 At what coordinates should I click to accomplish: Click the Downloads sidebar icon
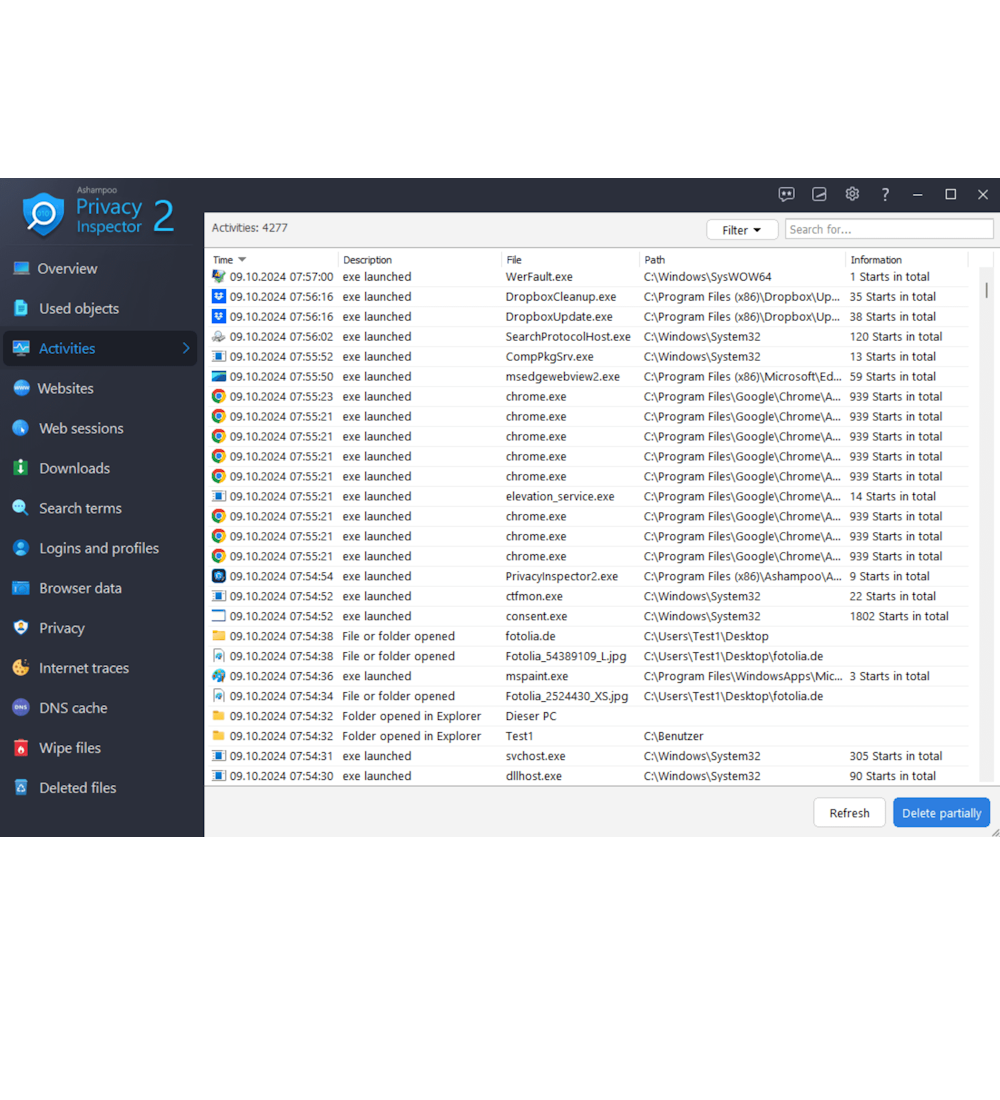tap(20, 468)
